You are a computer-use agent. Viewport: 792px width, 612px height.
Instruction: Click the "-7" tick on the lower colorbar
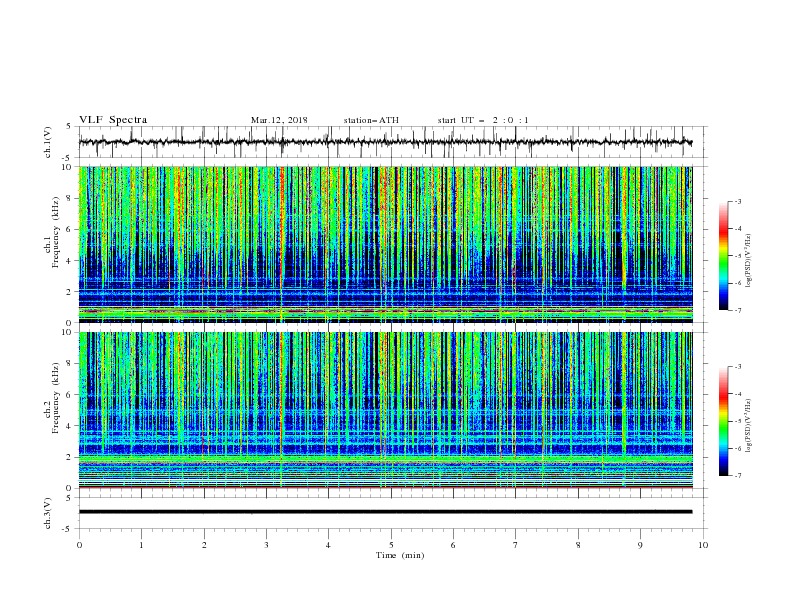737,476
